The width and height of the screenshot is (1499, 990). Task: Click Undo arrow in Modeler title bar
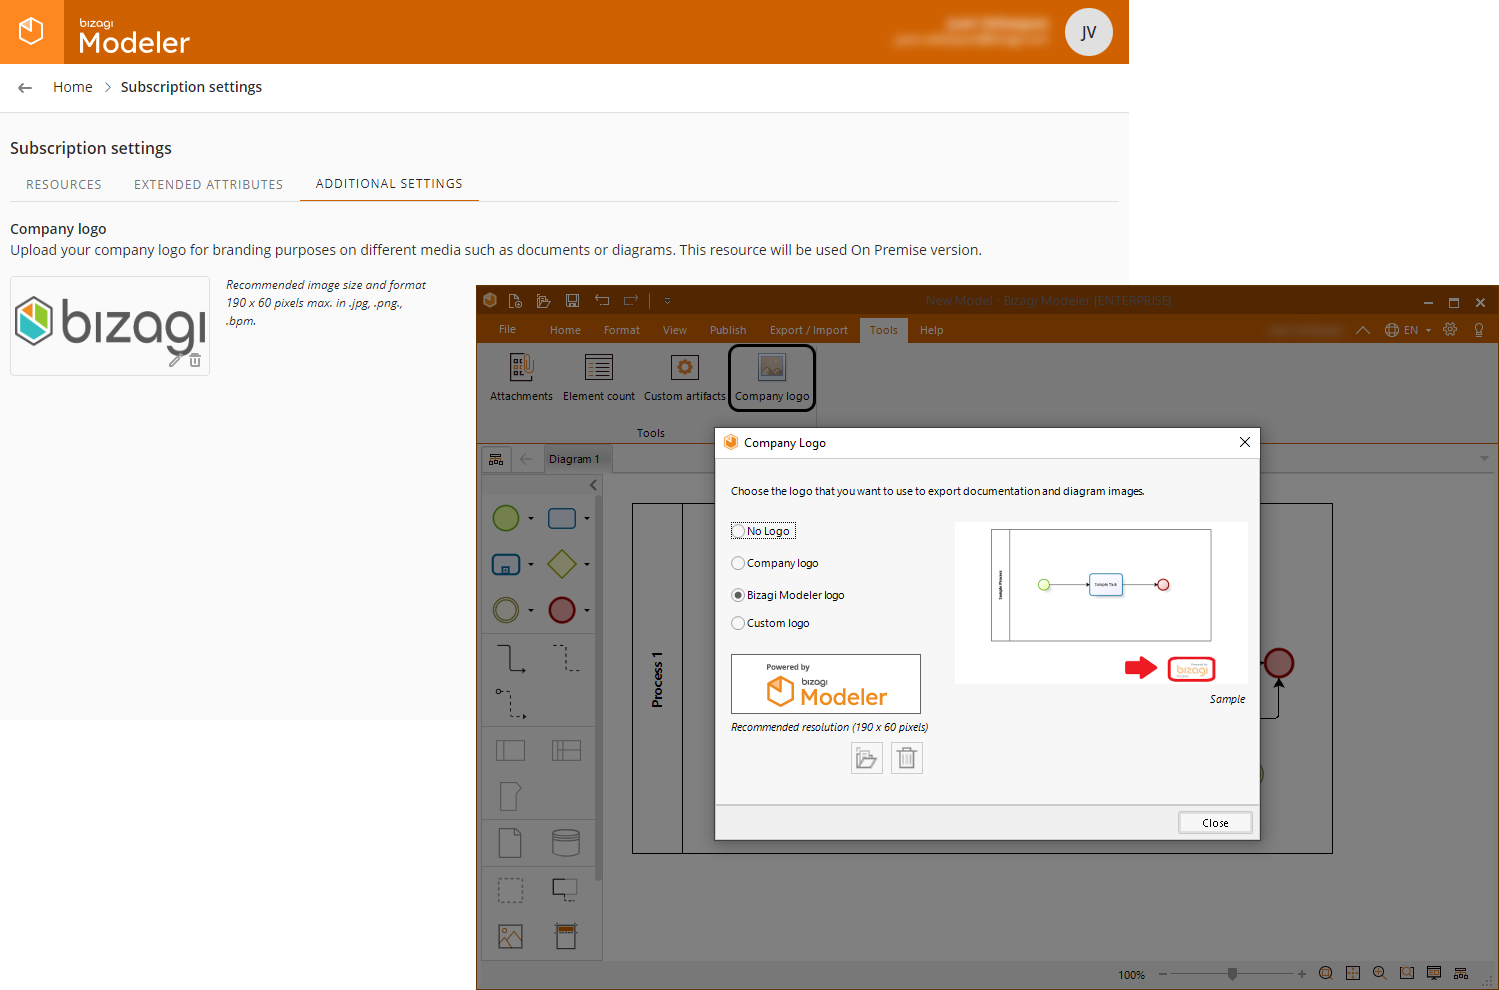point(602,300)
